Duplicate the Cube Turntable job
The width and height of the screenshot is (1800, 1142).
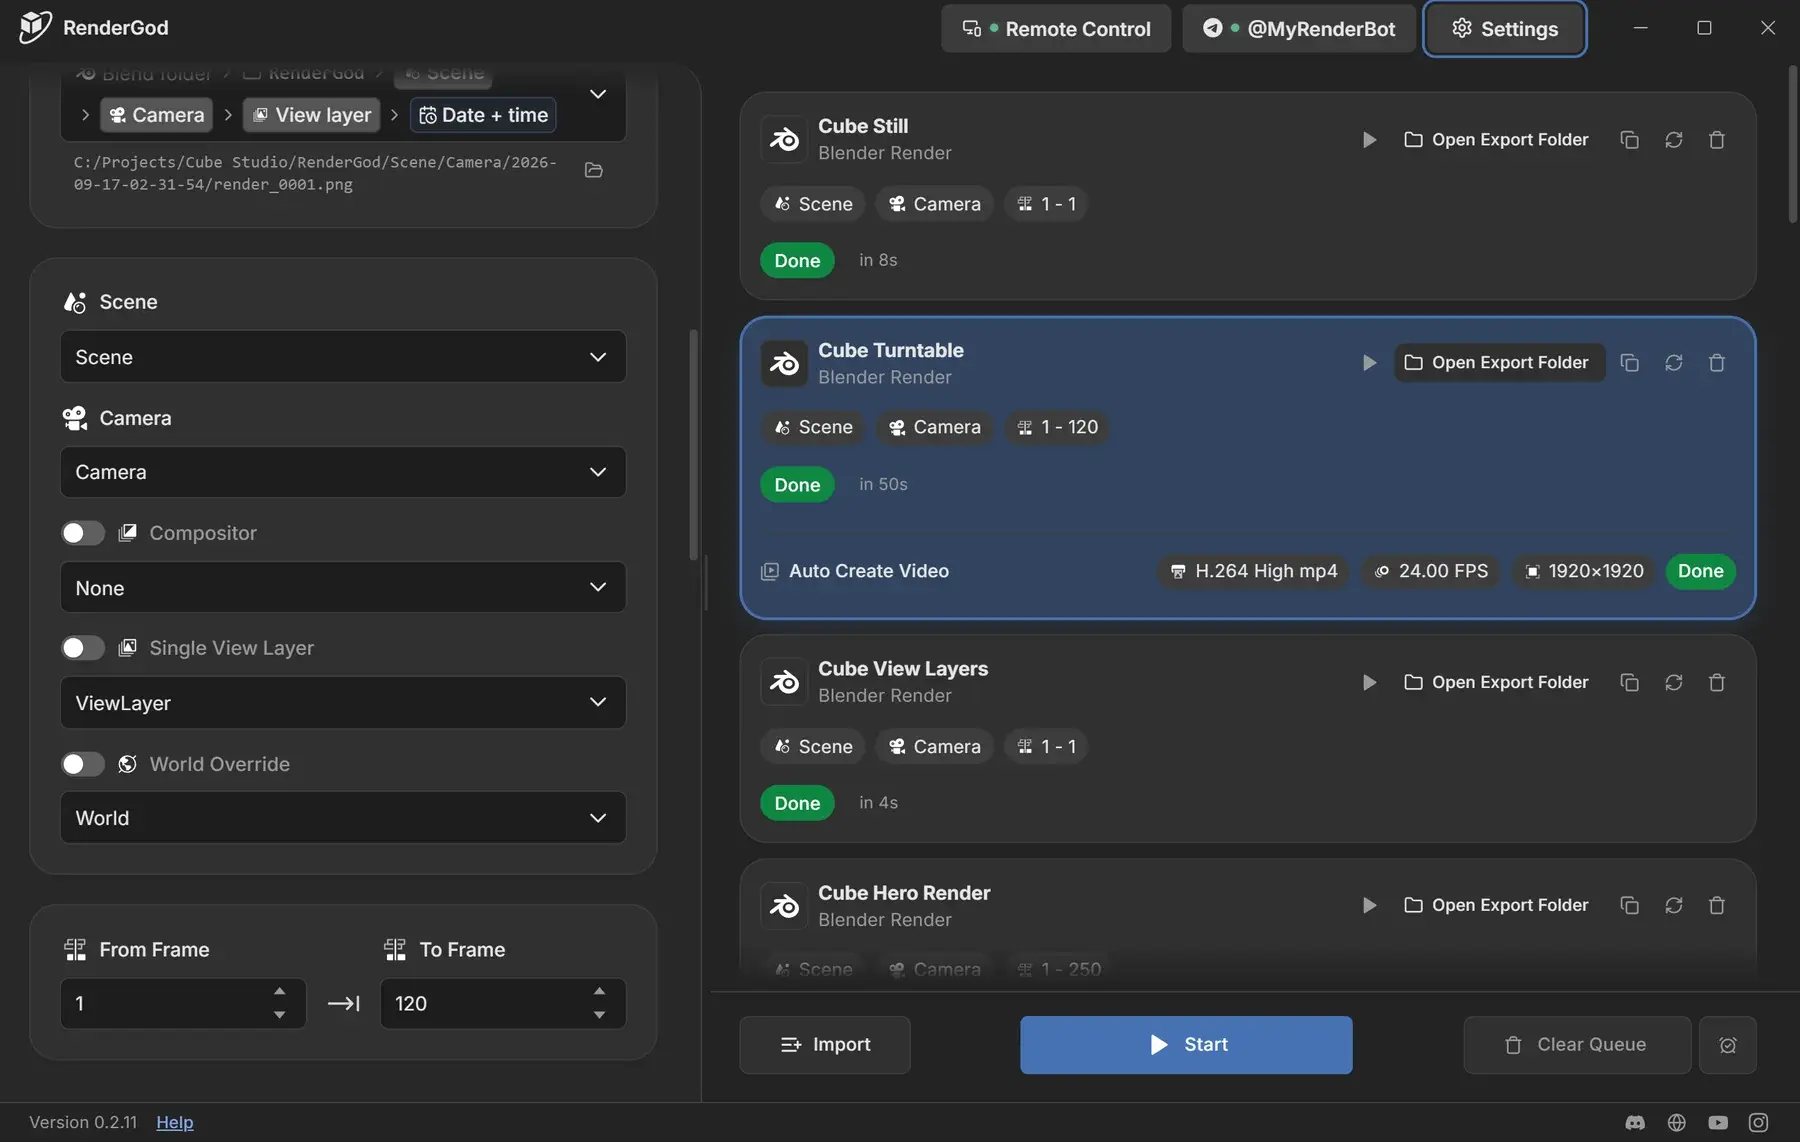point(1629,363)
